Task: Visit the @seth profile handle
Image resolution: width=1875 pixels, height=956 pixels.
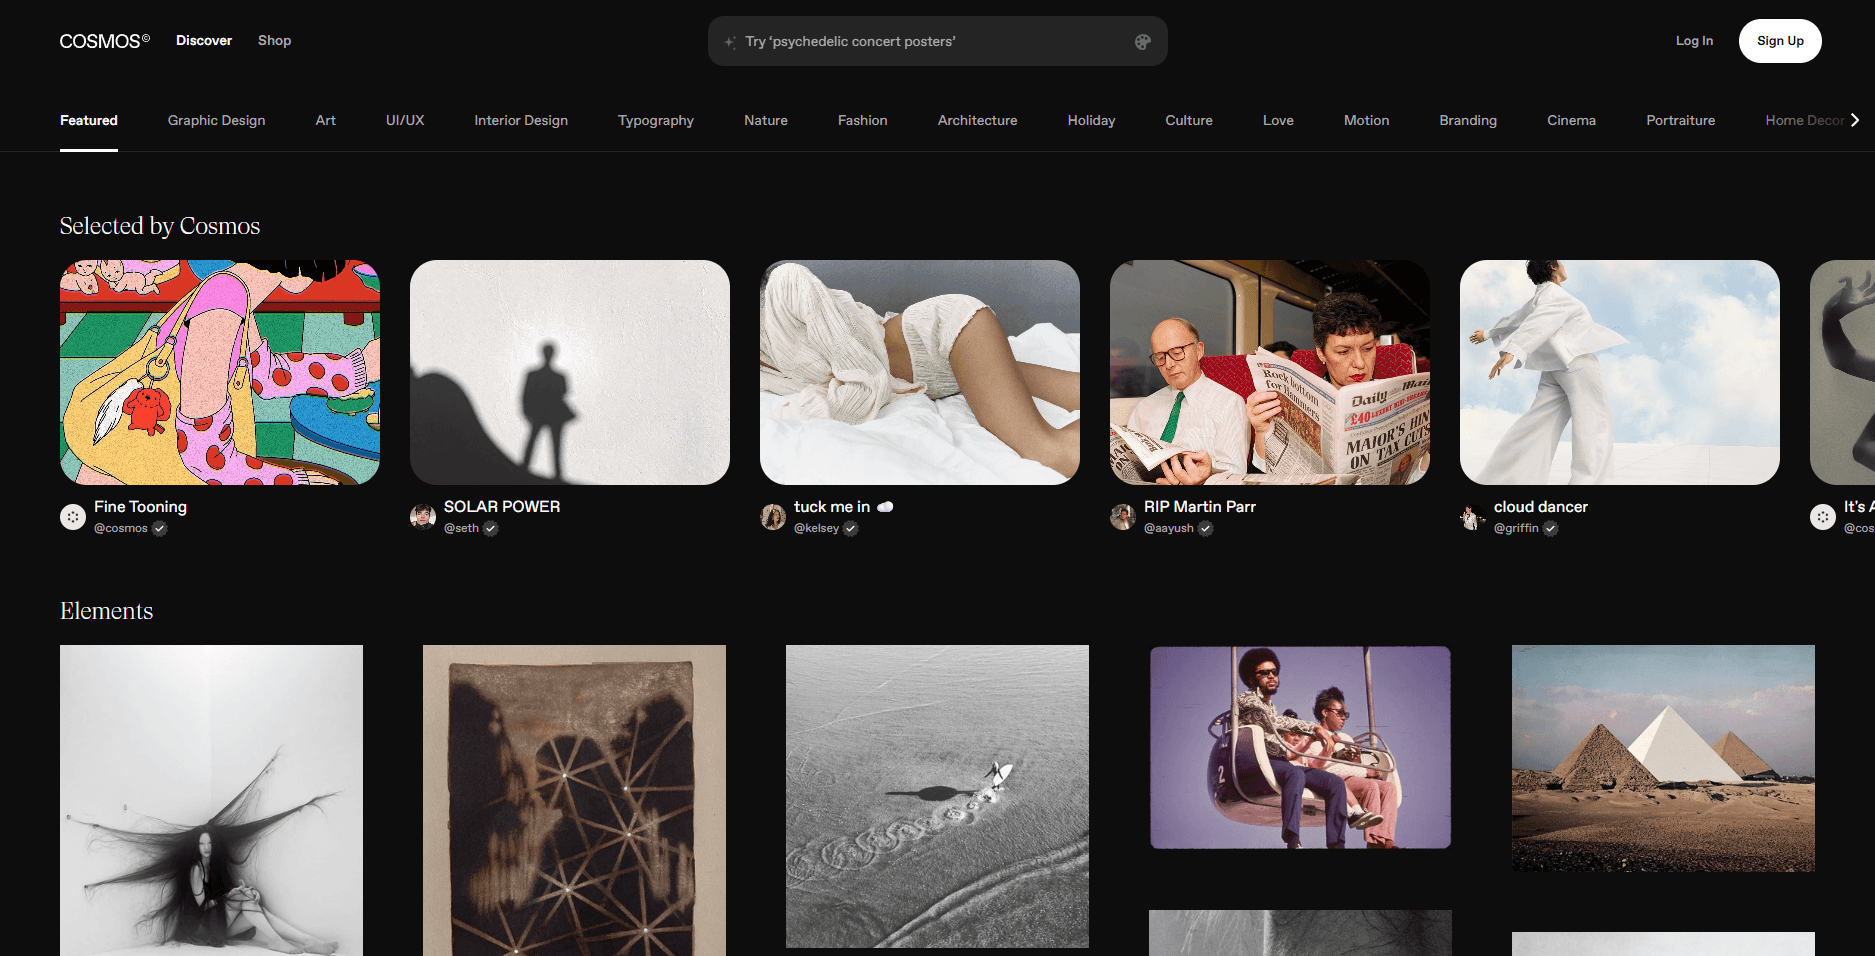Action: [x=461, y=528]
